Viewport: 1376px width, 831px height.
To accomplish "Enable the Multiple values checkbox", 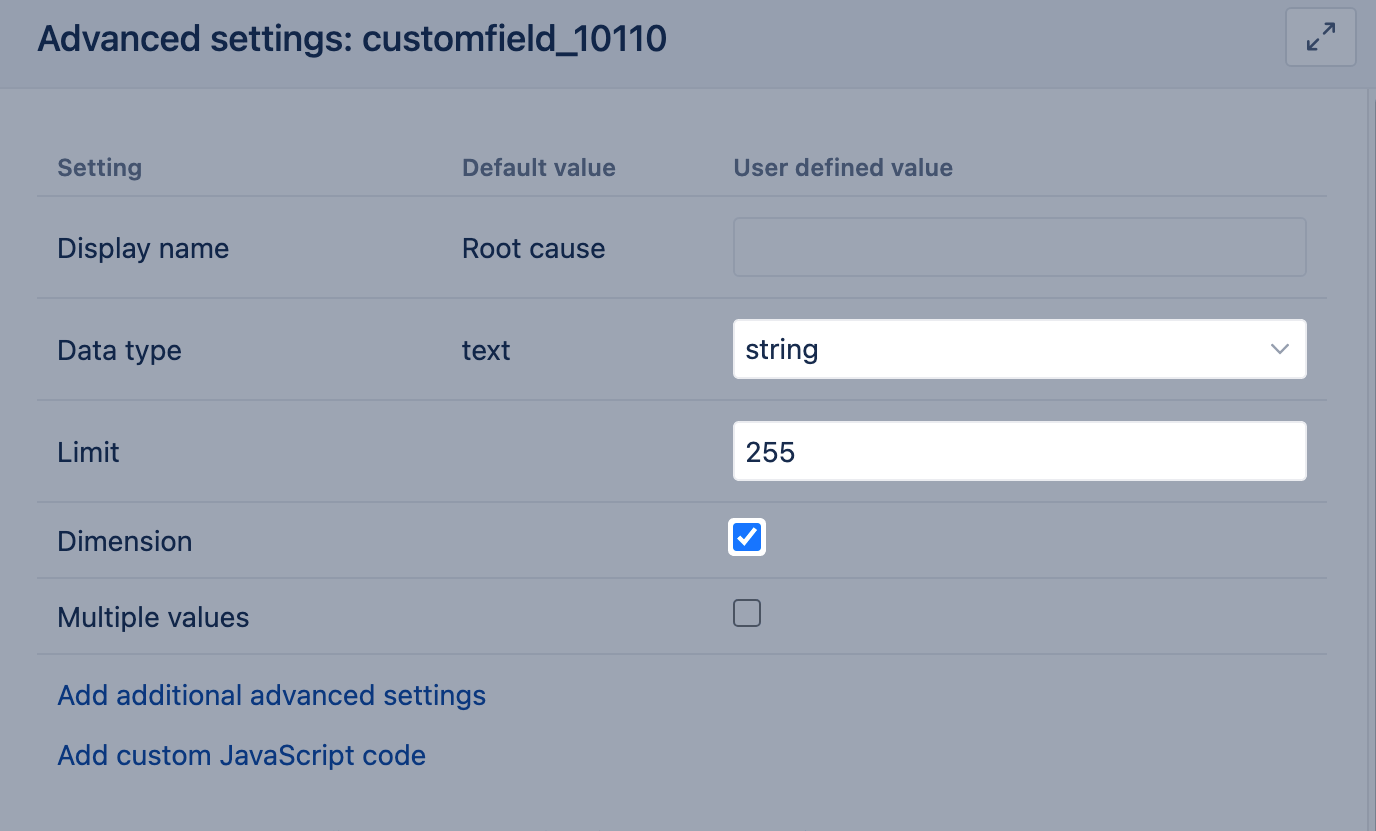I will [x=747, y=613].
